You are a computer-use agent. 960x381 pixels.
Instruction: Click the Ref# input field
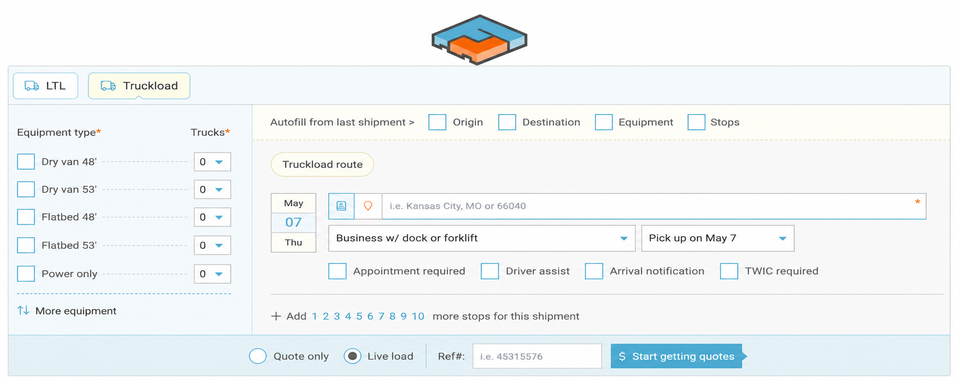pos(537,356)
